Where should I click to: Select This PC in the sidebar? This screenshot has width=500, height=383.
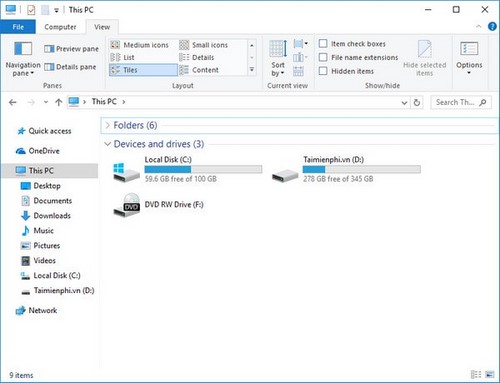[x=50, y=171]
